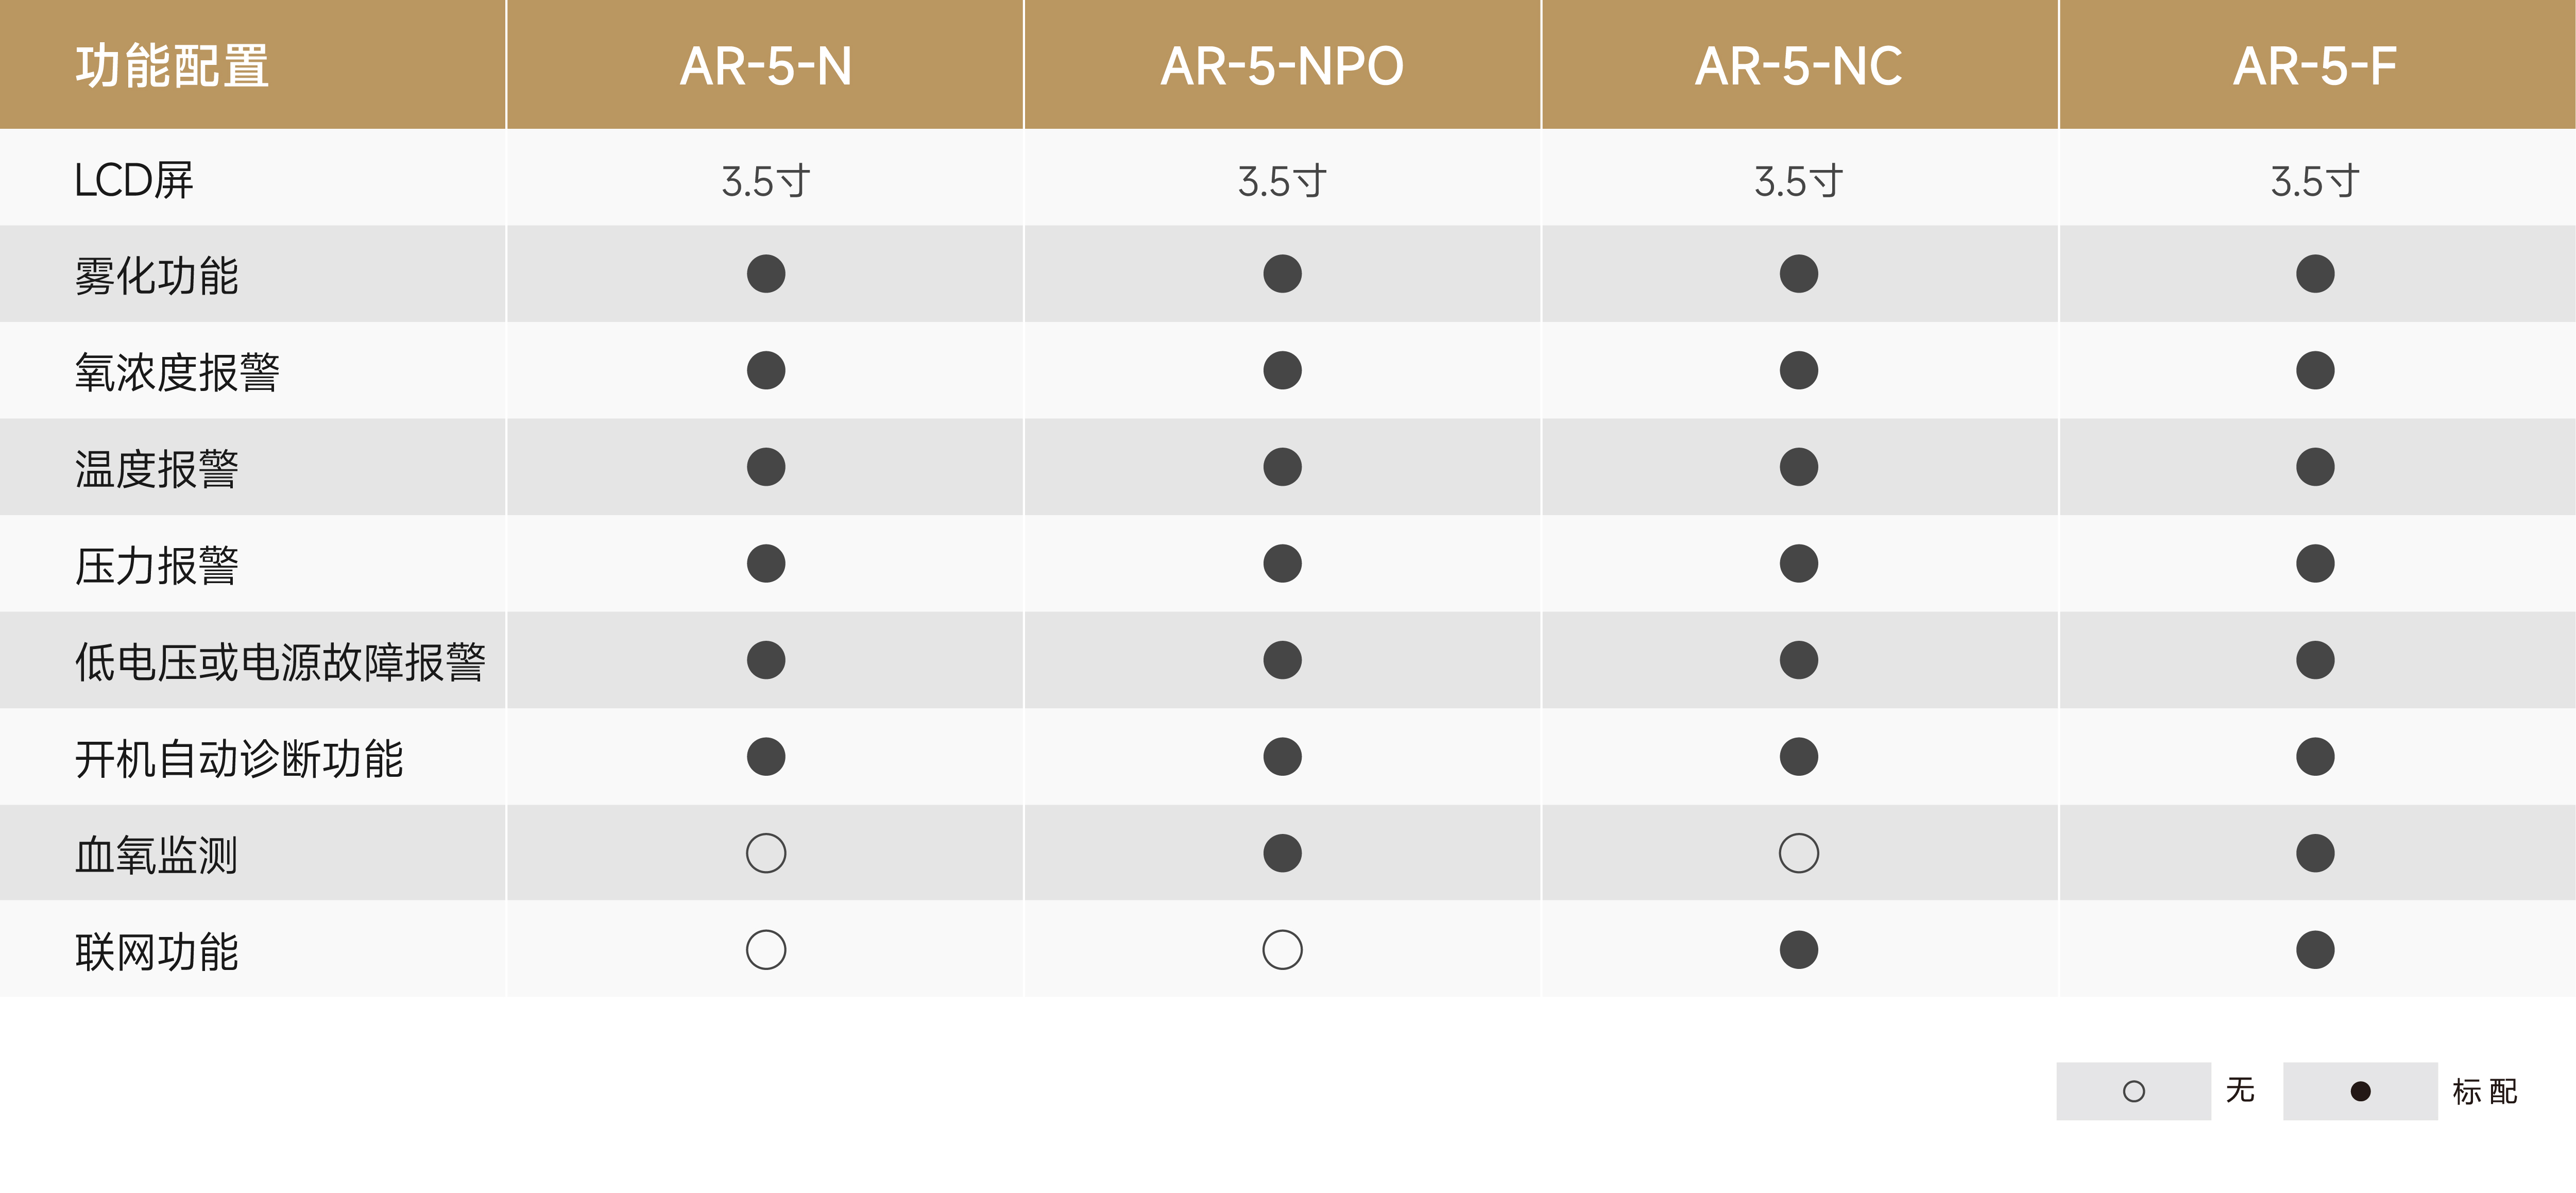This screenshot has height=1193, width=2576.
Task: Click the filled dot for AR-5-NC 联网功能
Action: [x=1798, y=950]
